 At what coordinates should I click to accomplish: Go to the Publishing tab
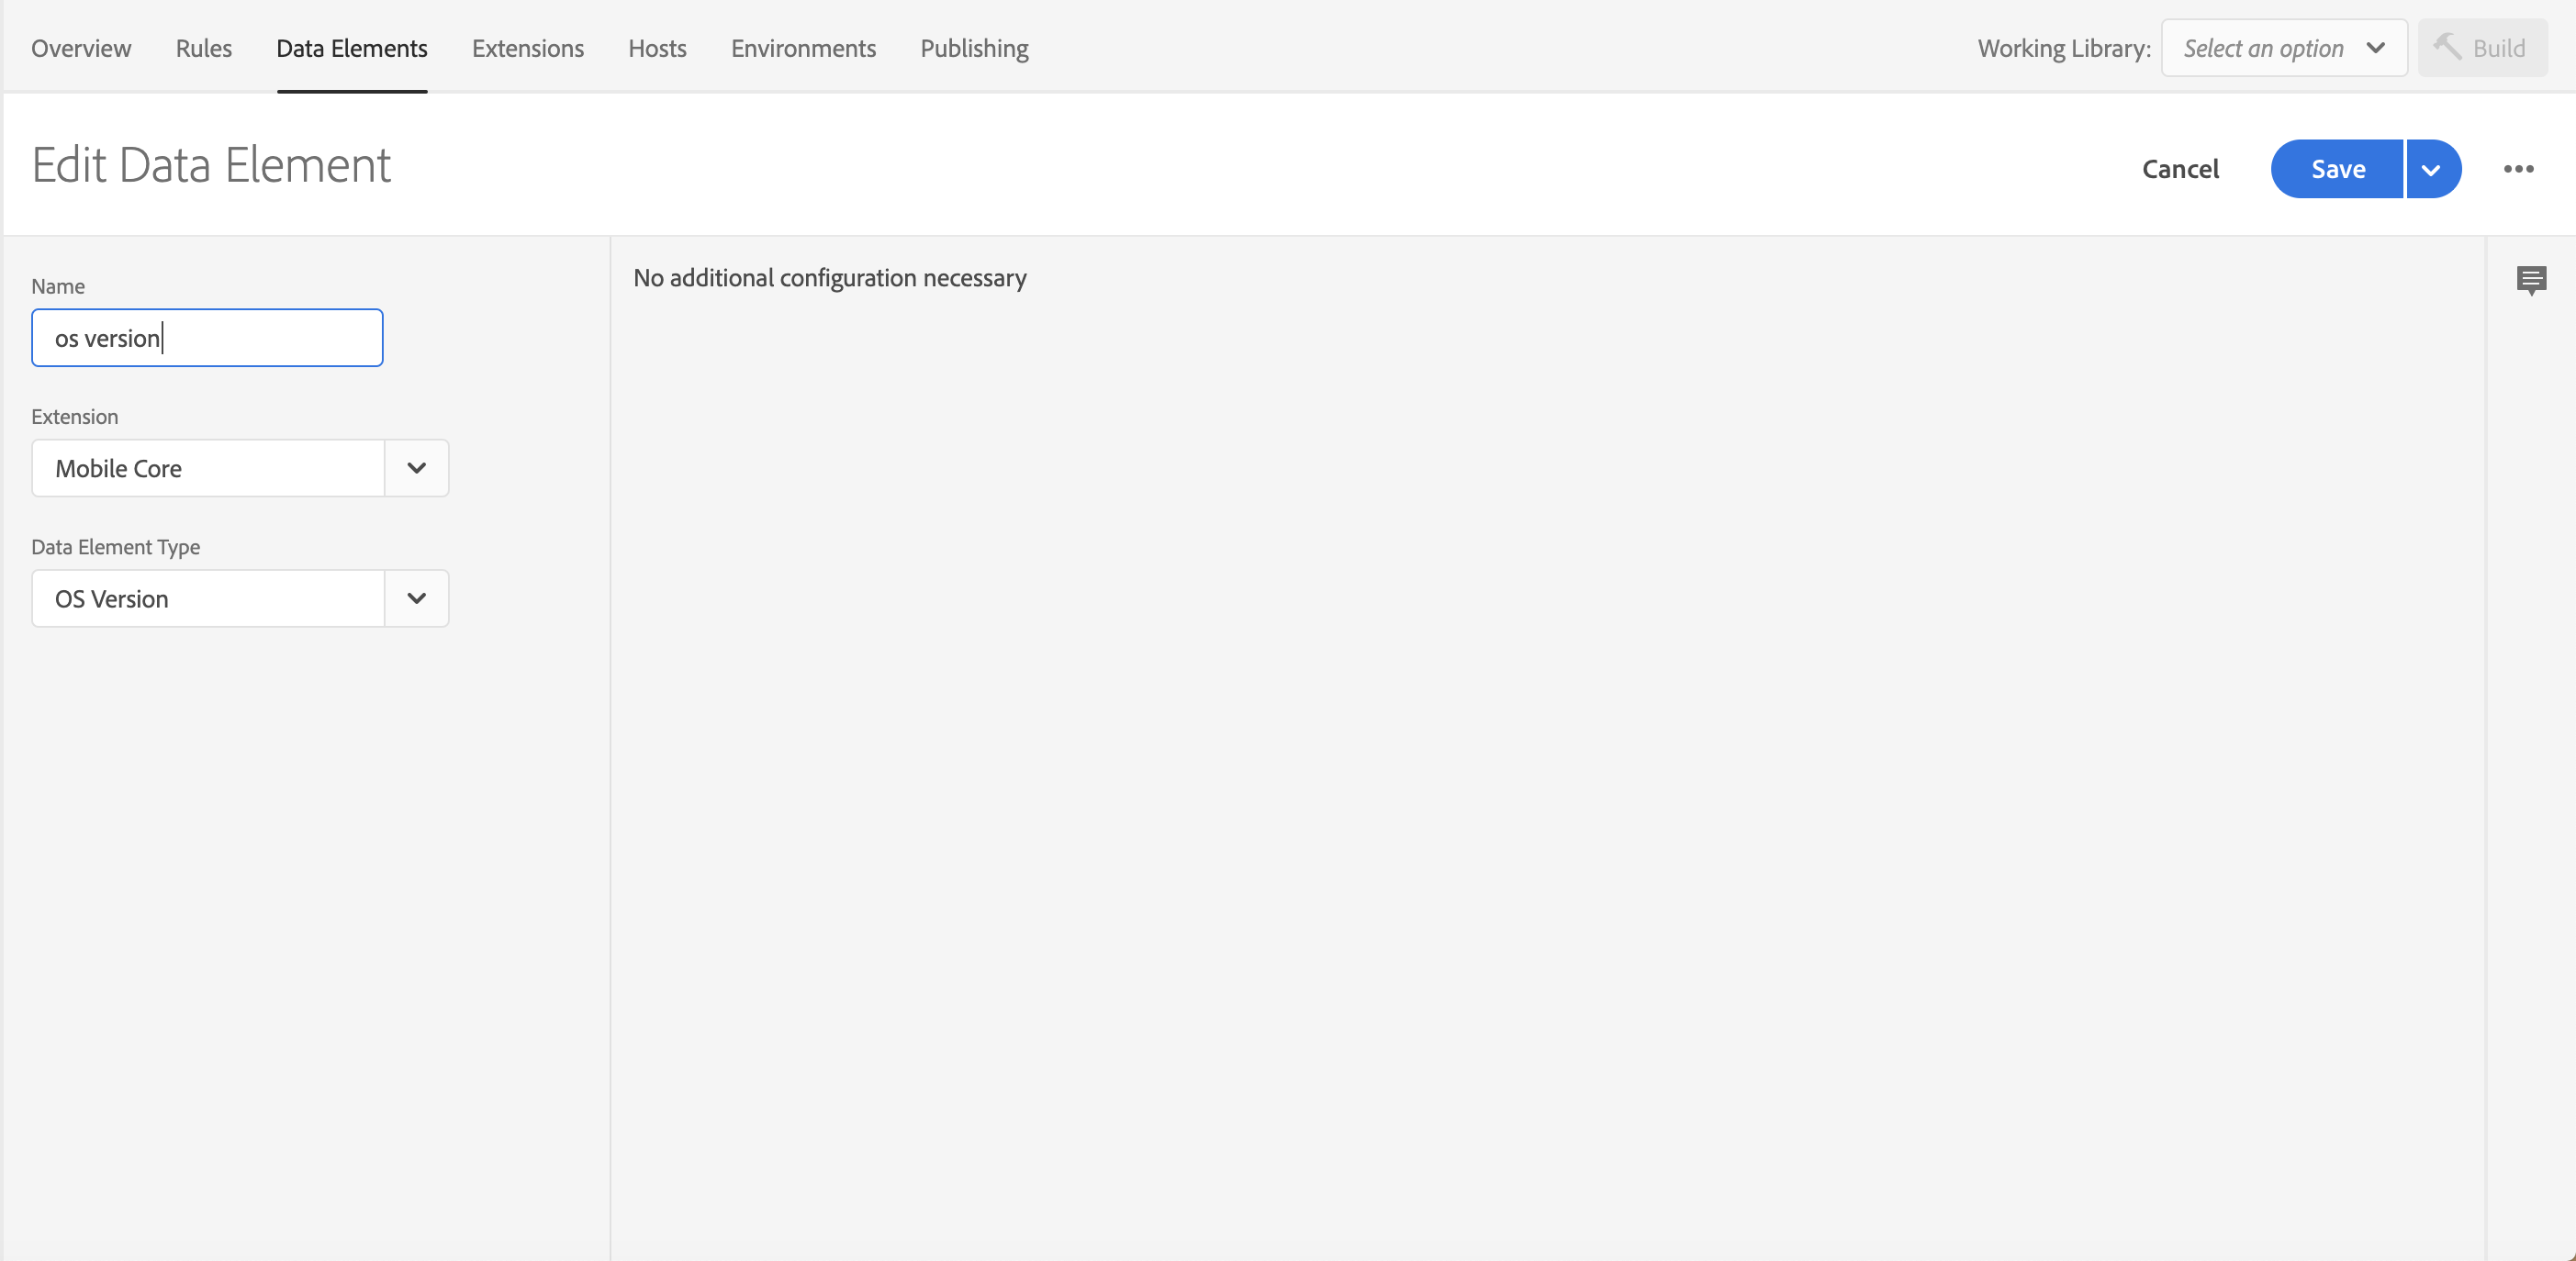coord(974,48)
